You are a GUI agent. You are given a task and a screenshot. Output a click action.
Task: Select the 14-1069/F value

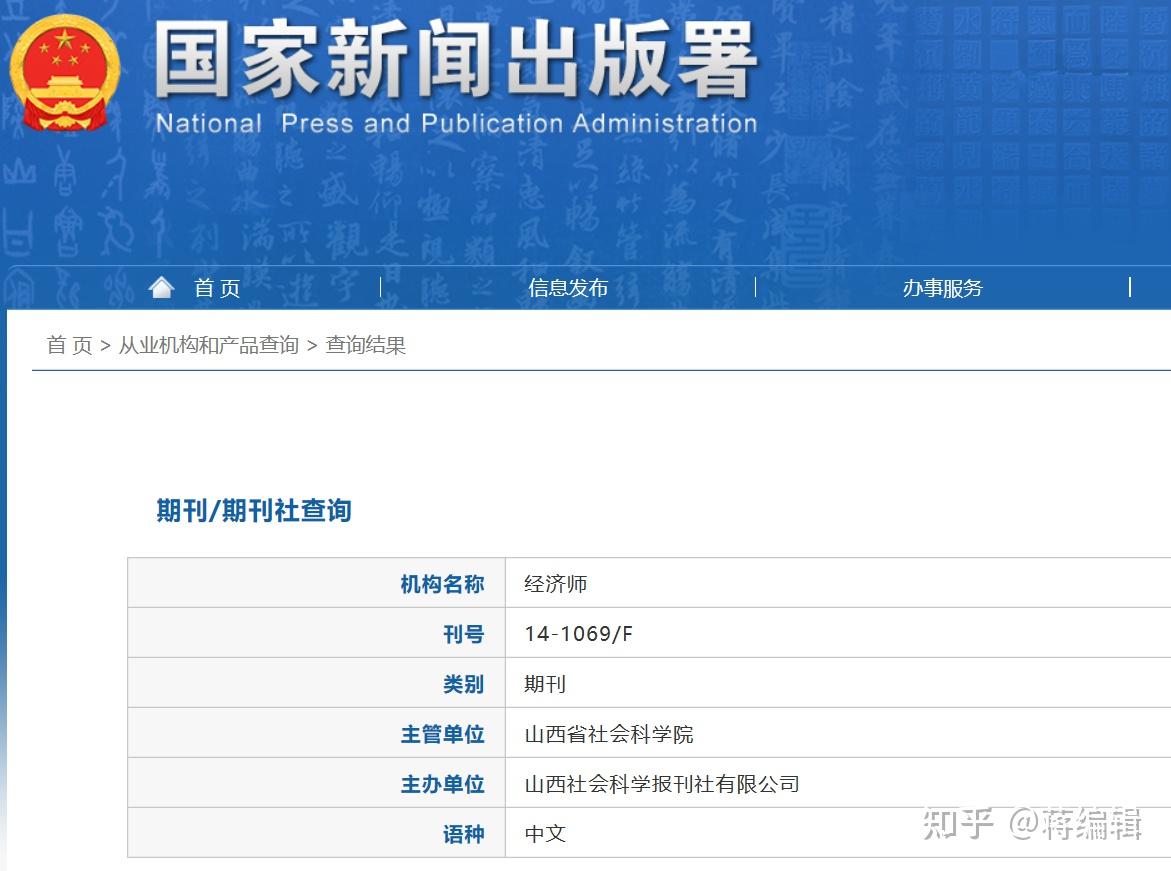coord(578,633)
